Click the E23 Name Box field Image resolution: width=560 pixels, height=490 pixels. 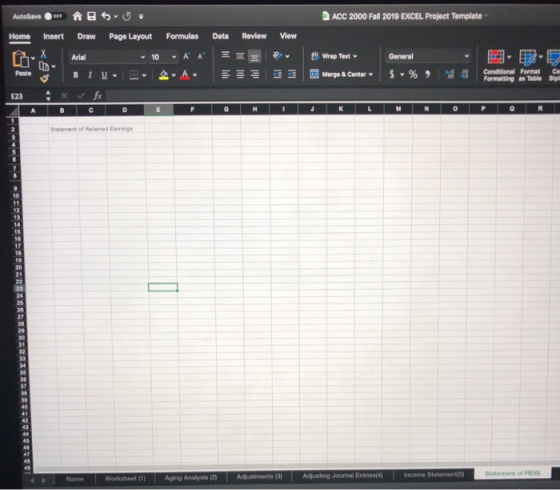tap(26, 96)
